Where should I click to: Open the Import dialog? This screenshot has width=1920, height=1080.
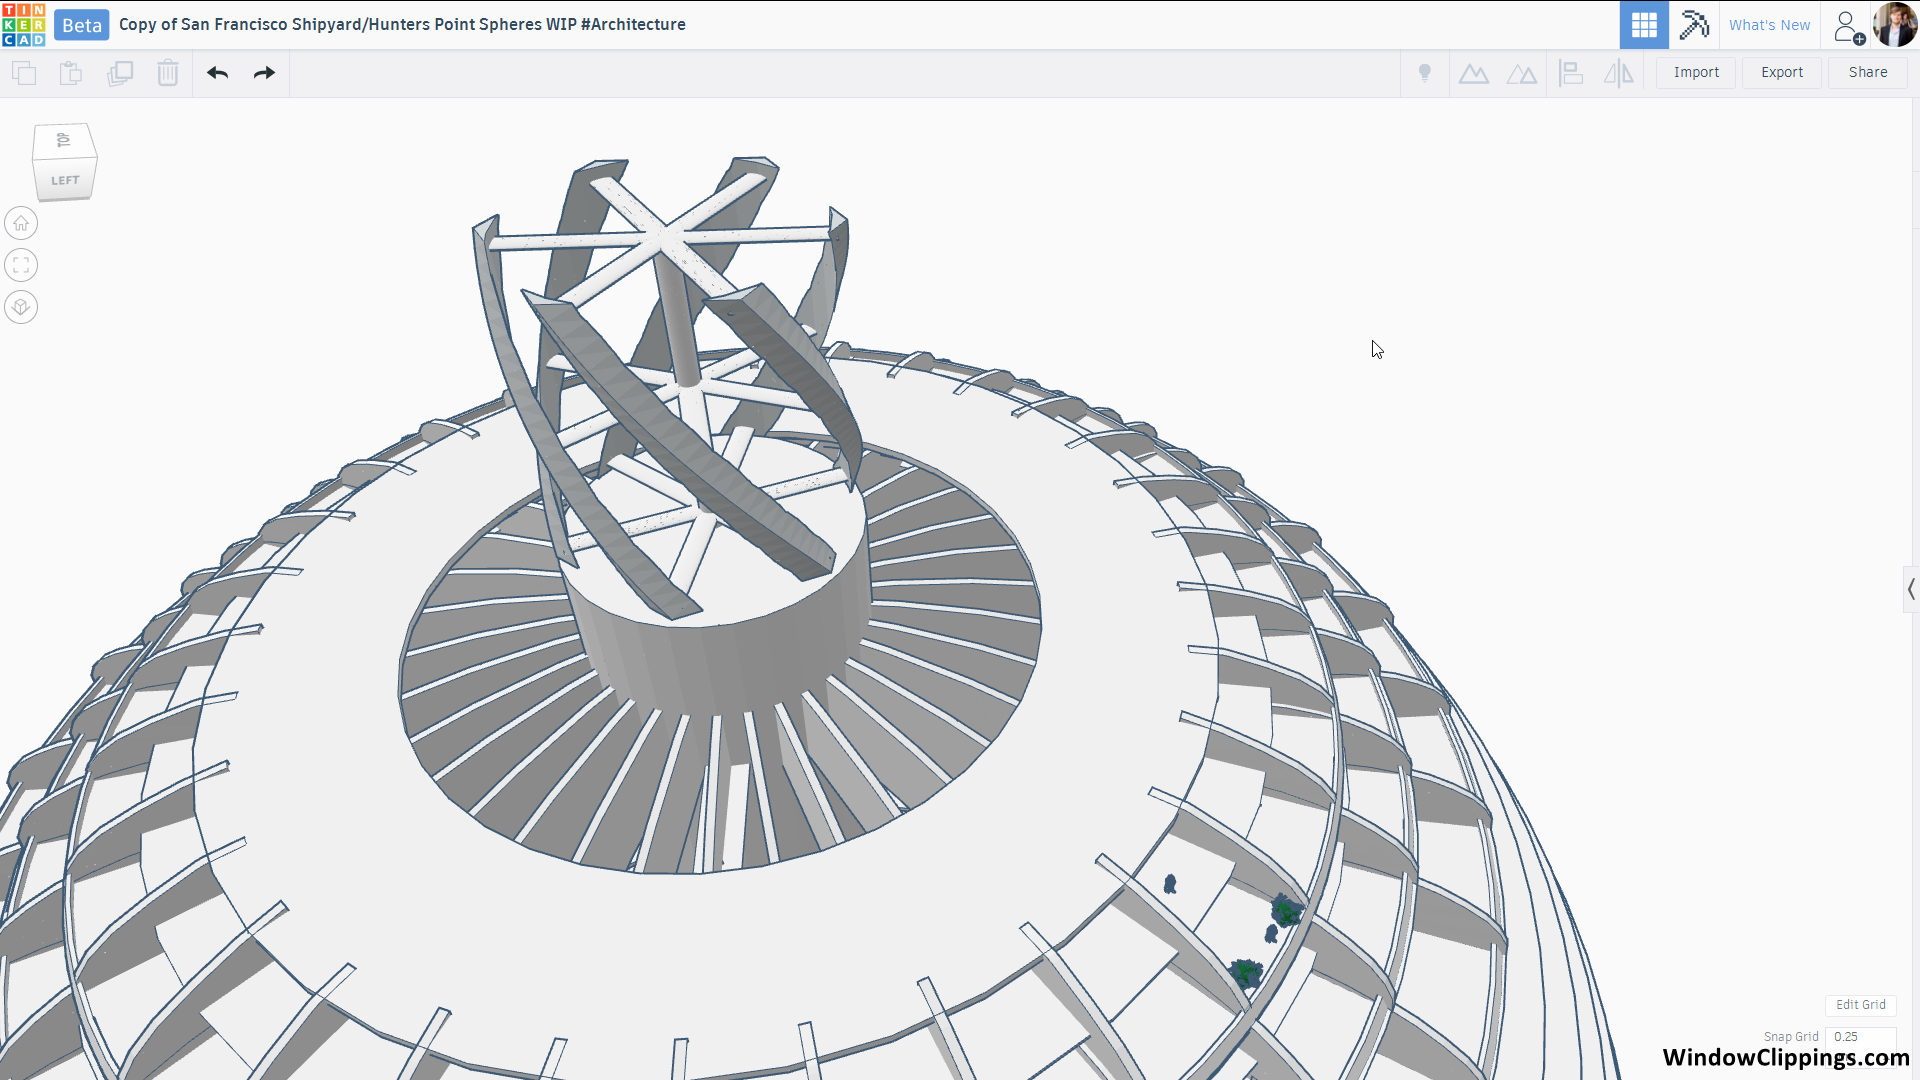coord(1696,73)
